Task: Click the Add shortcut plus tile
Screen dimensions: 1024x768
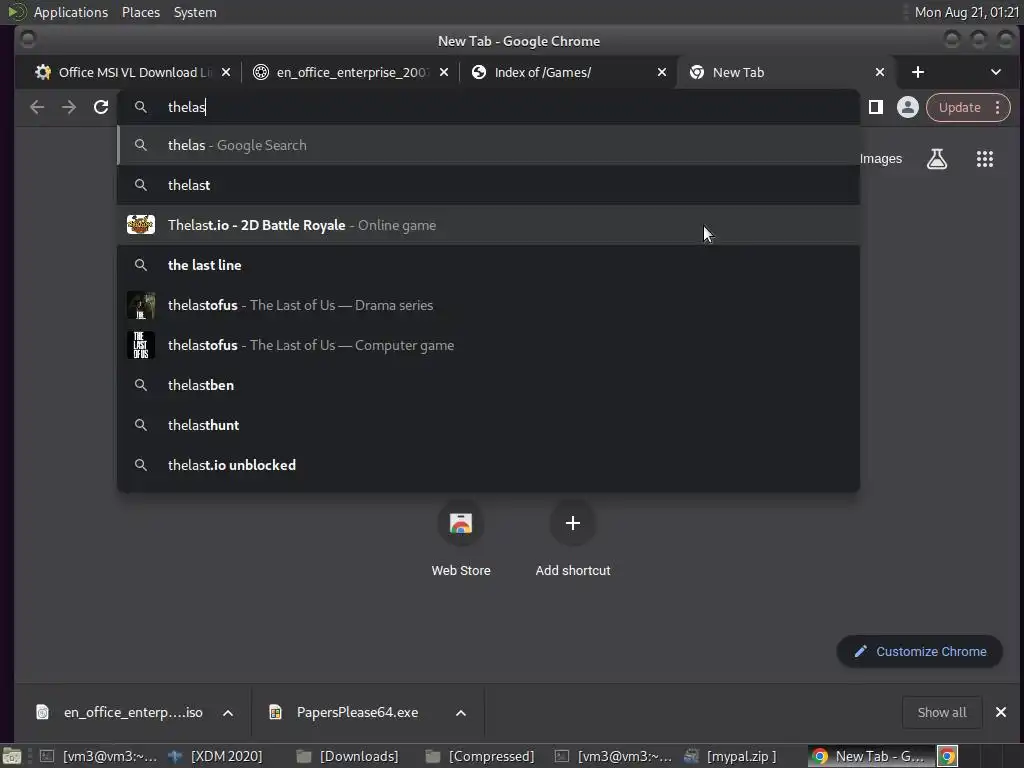Action: pyautogui.click(x=573, y=538)
